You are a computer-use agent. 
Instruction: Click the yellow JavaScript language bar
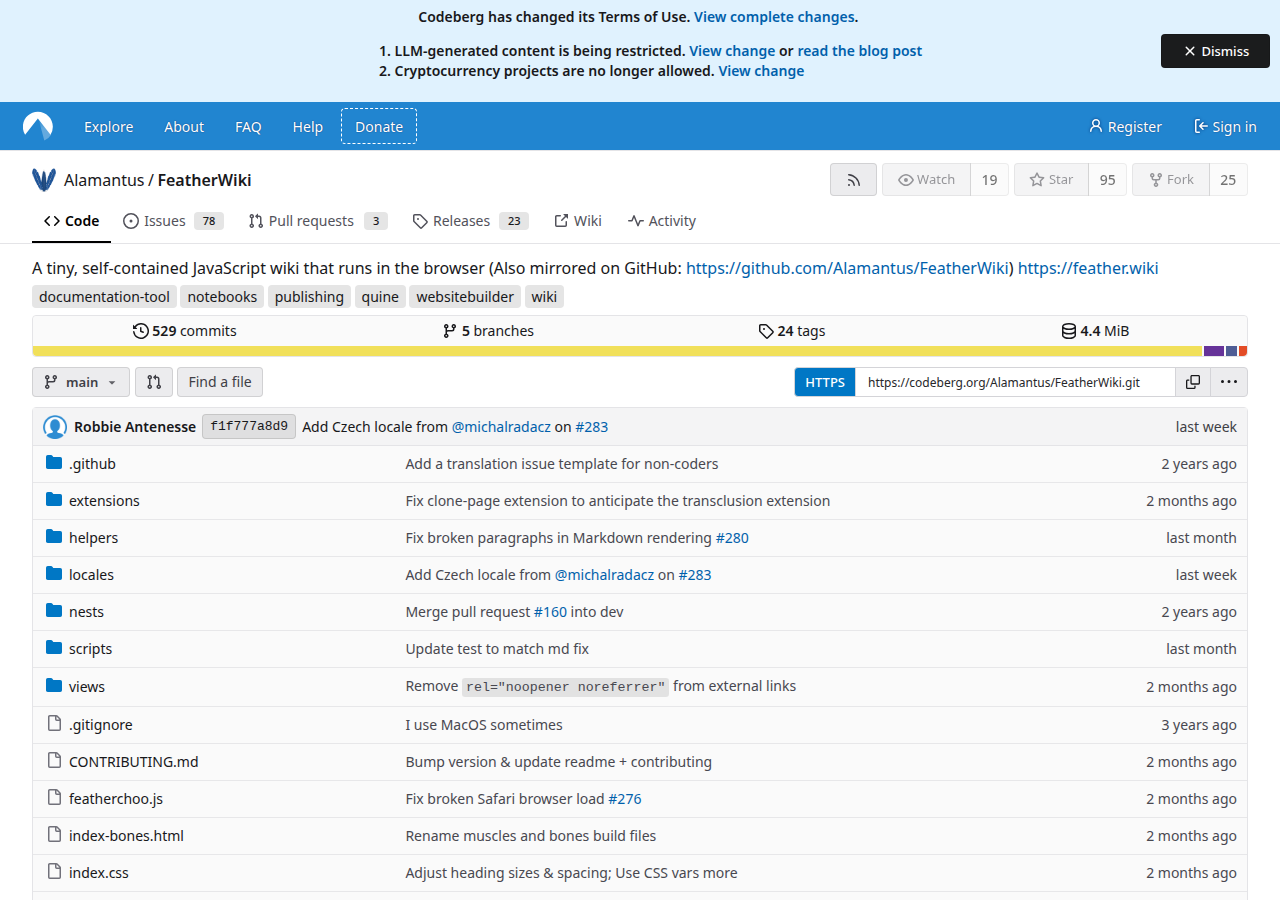click(x=617, y=351)
